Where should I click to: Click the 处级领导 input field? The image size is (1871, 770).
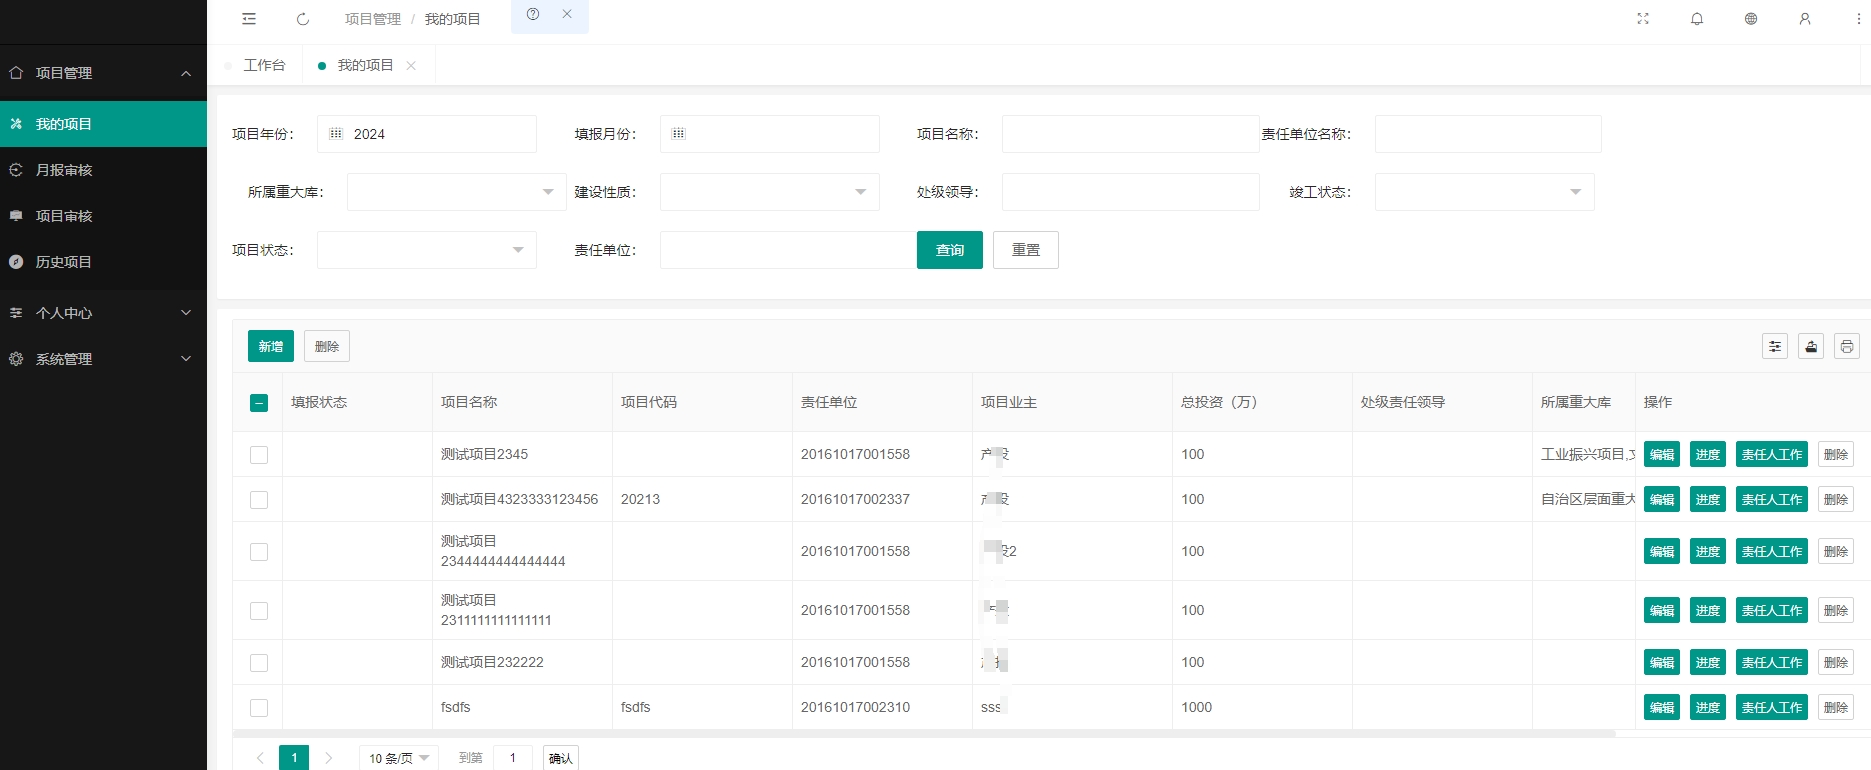[1130, 192]
